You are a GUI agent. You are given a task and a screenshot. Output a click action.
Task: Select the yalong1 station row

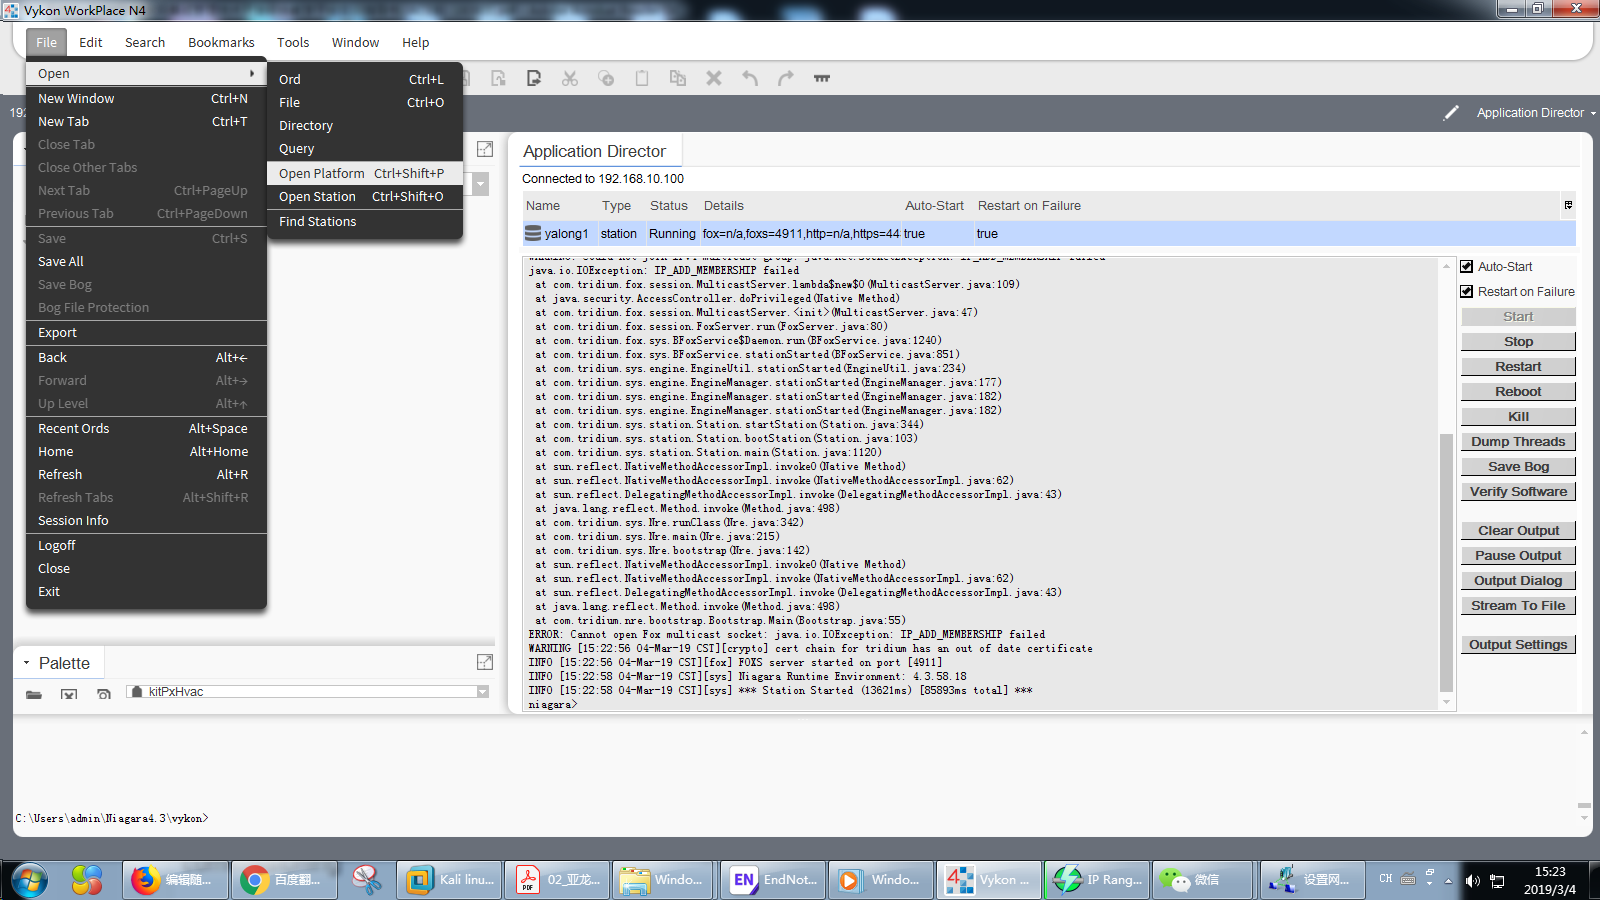[x=1048, y=233]
